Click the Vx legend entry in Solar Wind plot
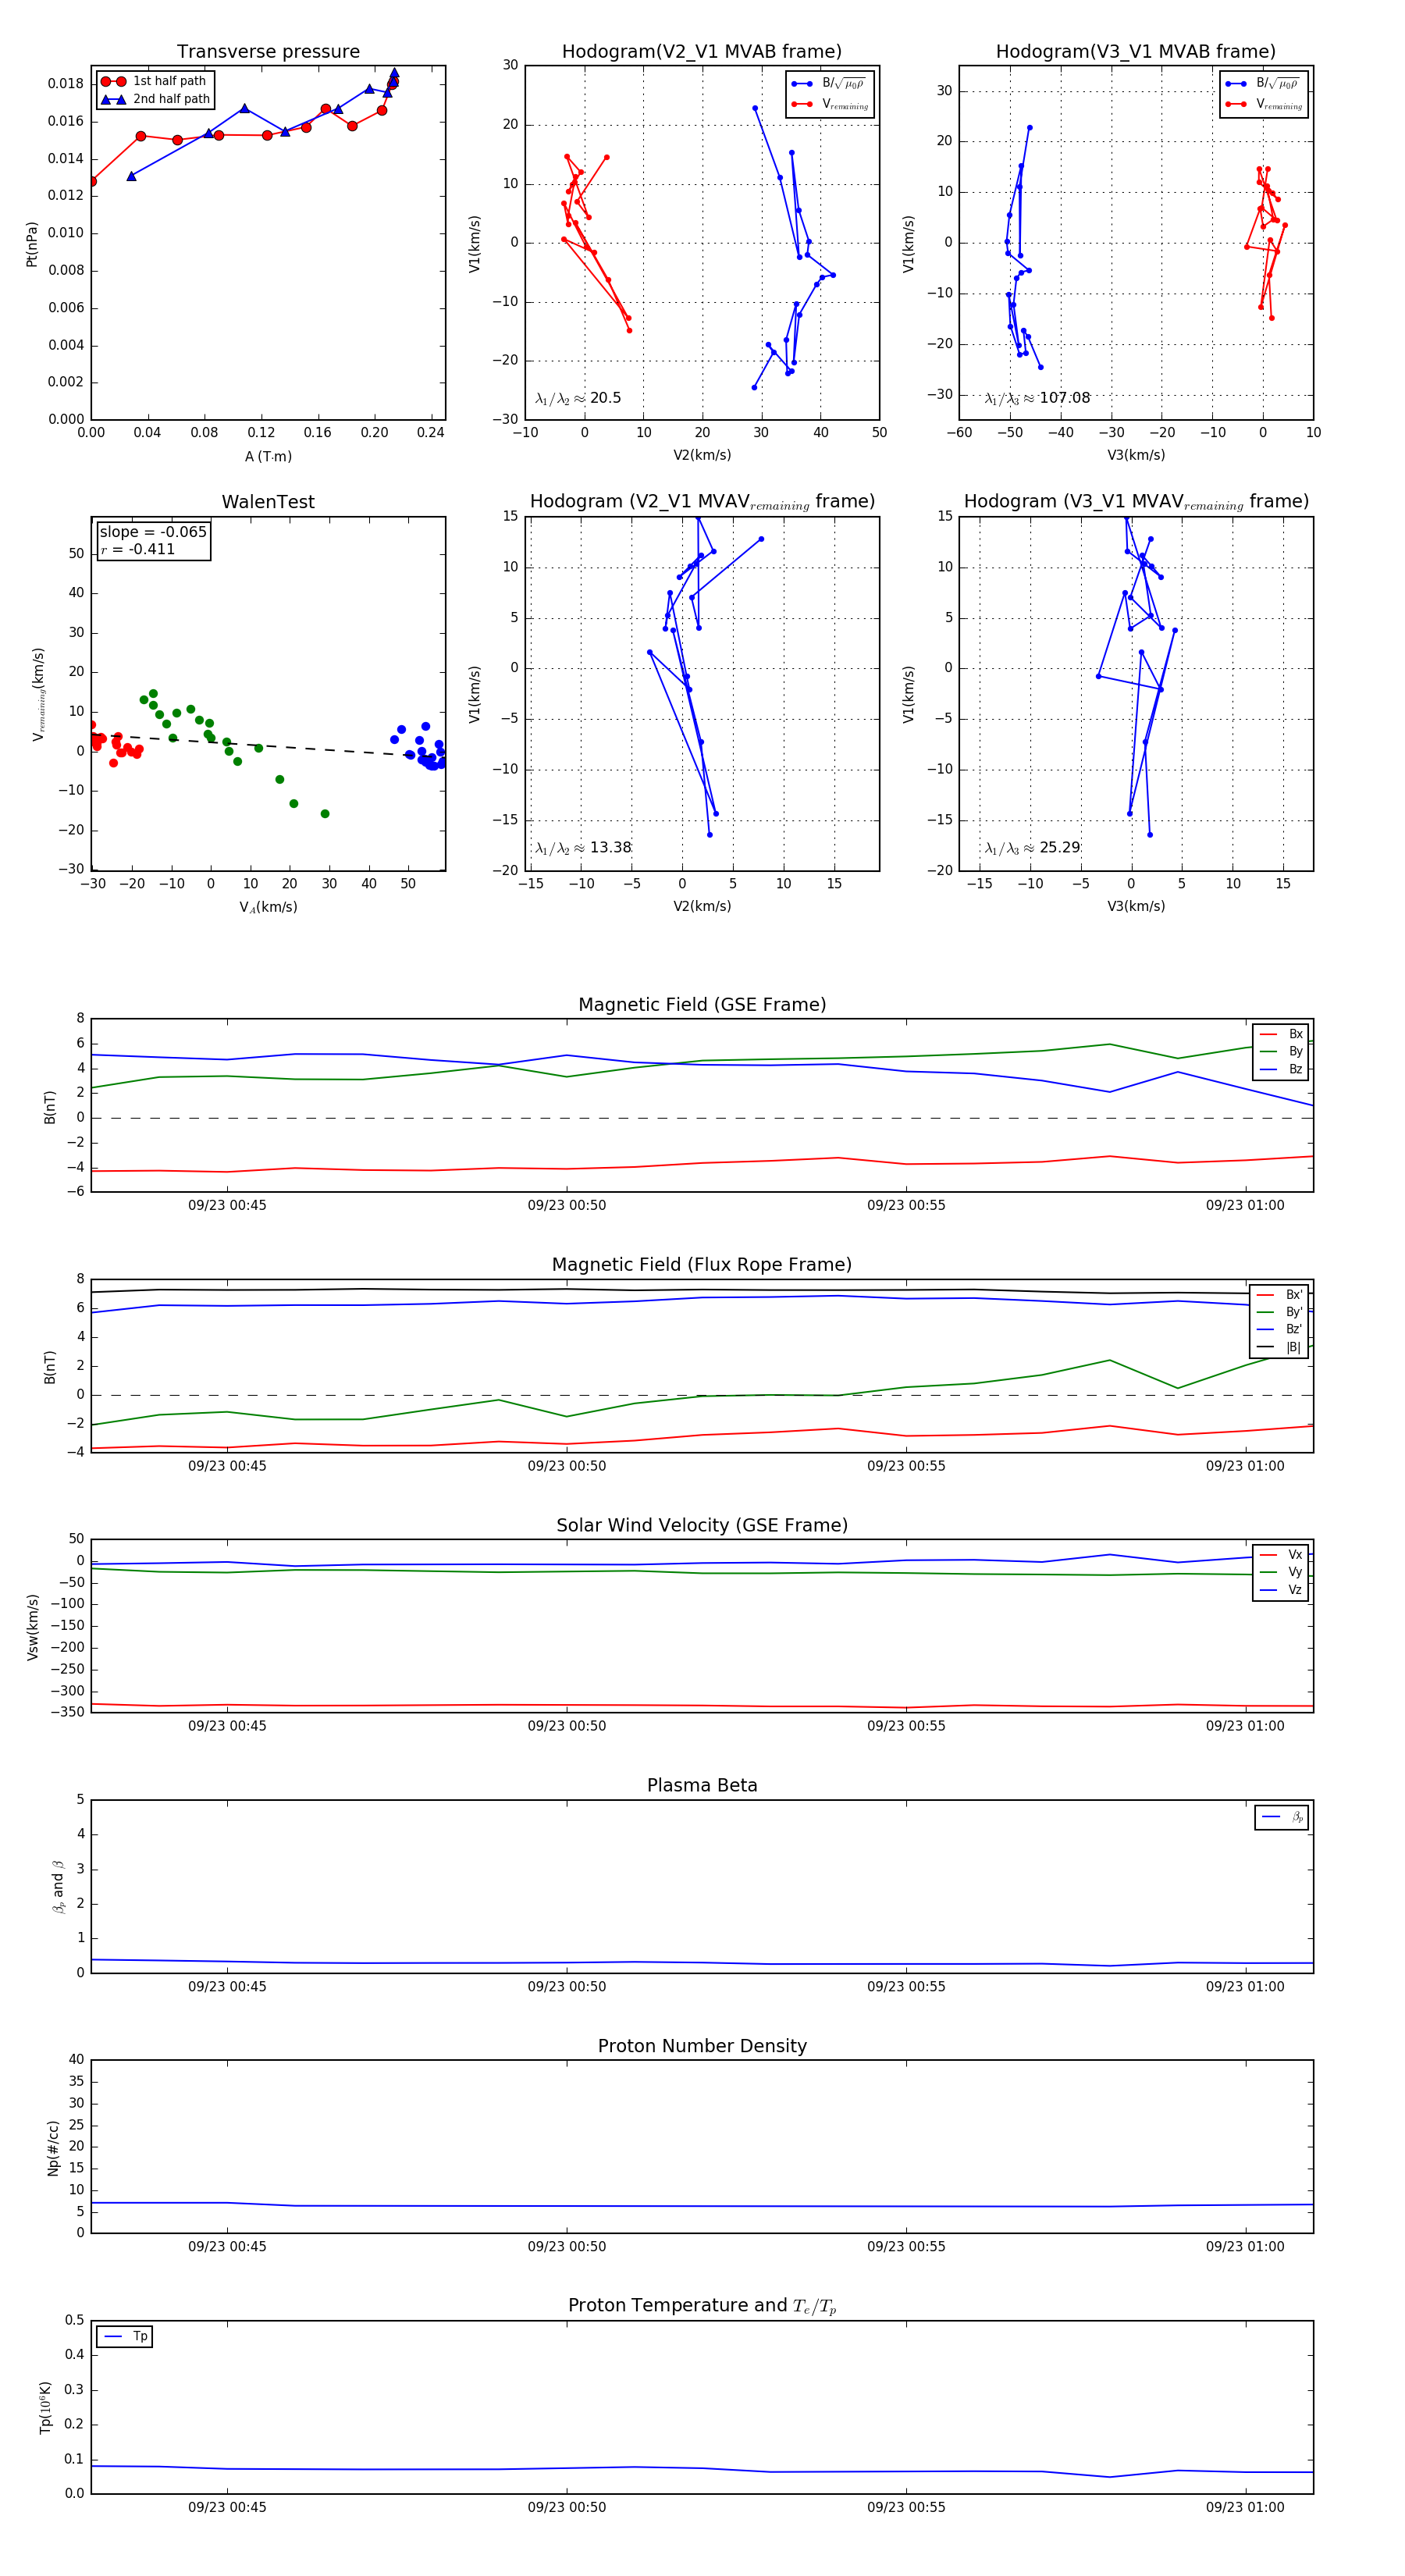The height and width of the screenshot is (2576, 1405). point(1281,1554)
